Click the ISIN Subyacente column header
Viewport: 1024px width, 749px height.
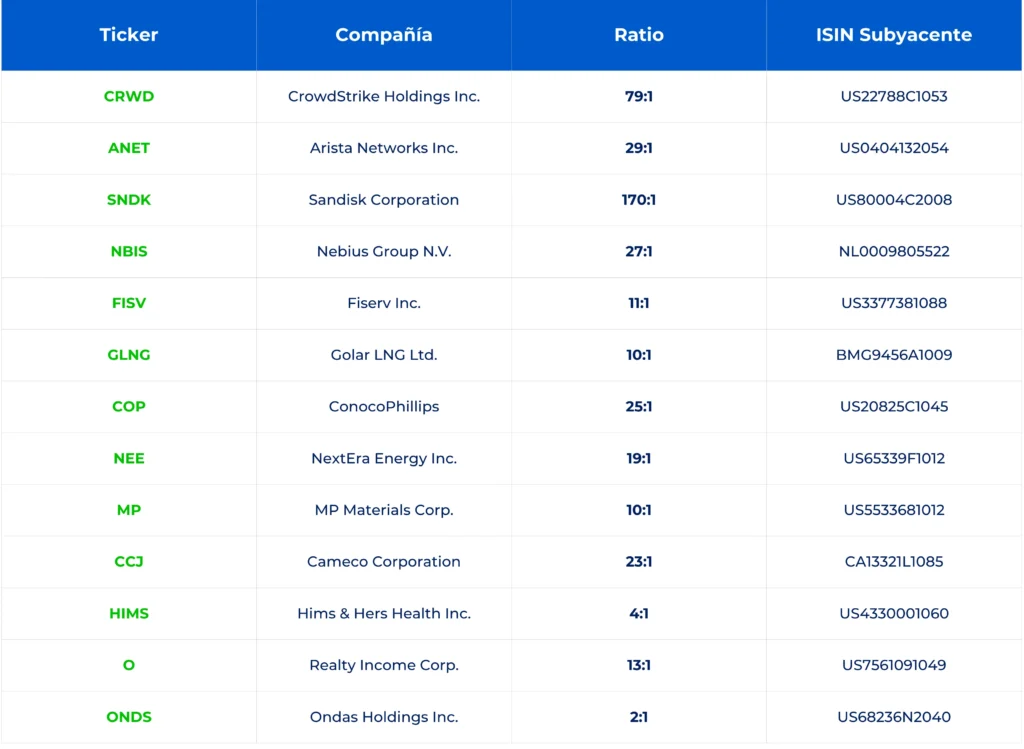click(894, 35)
